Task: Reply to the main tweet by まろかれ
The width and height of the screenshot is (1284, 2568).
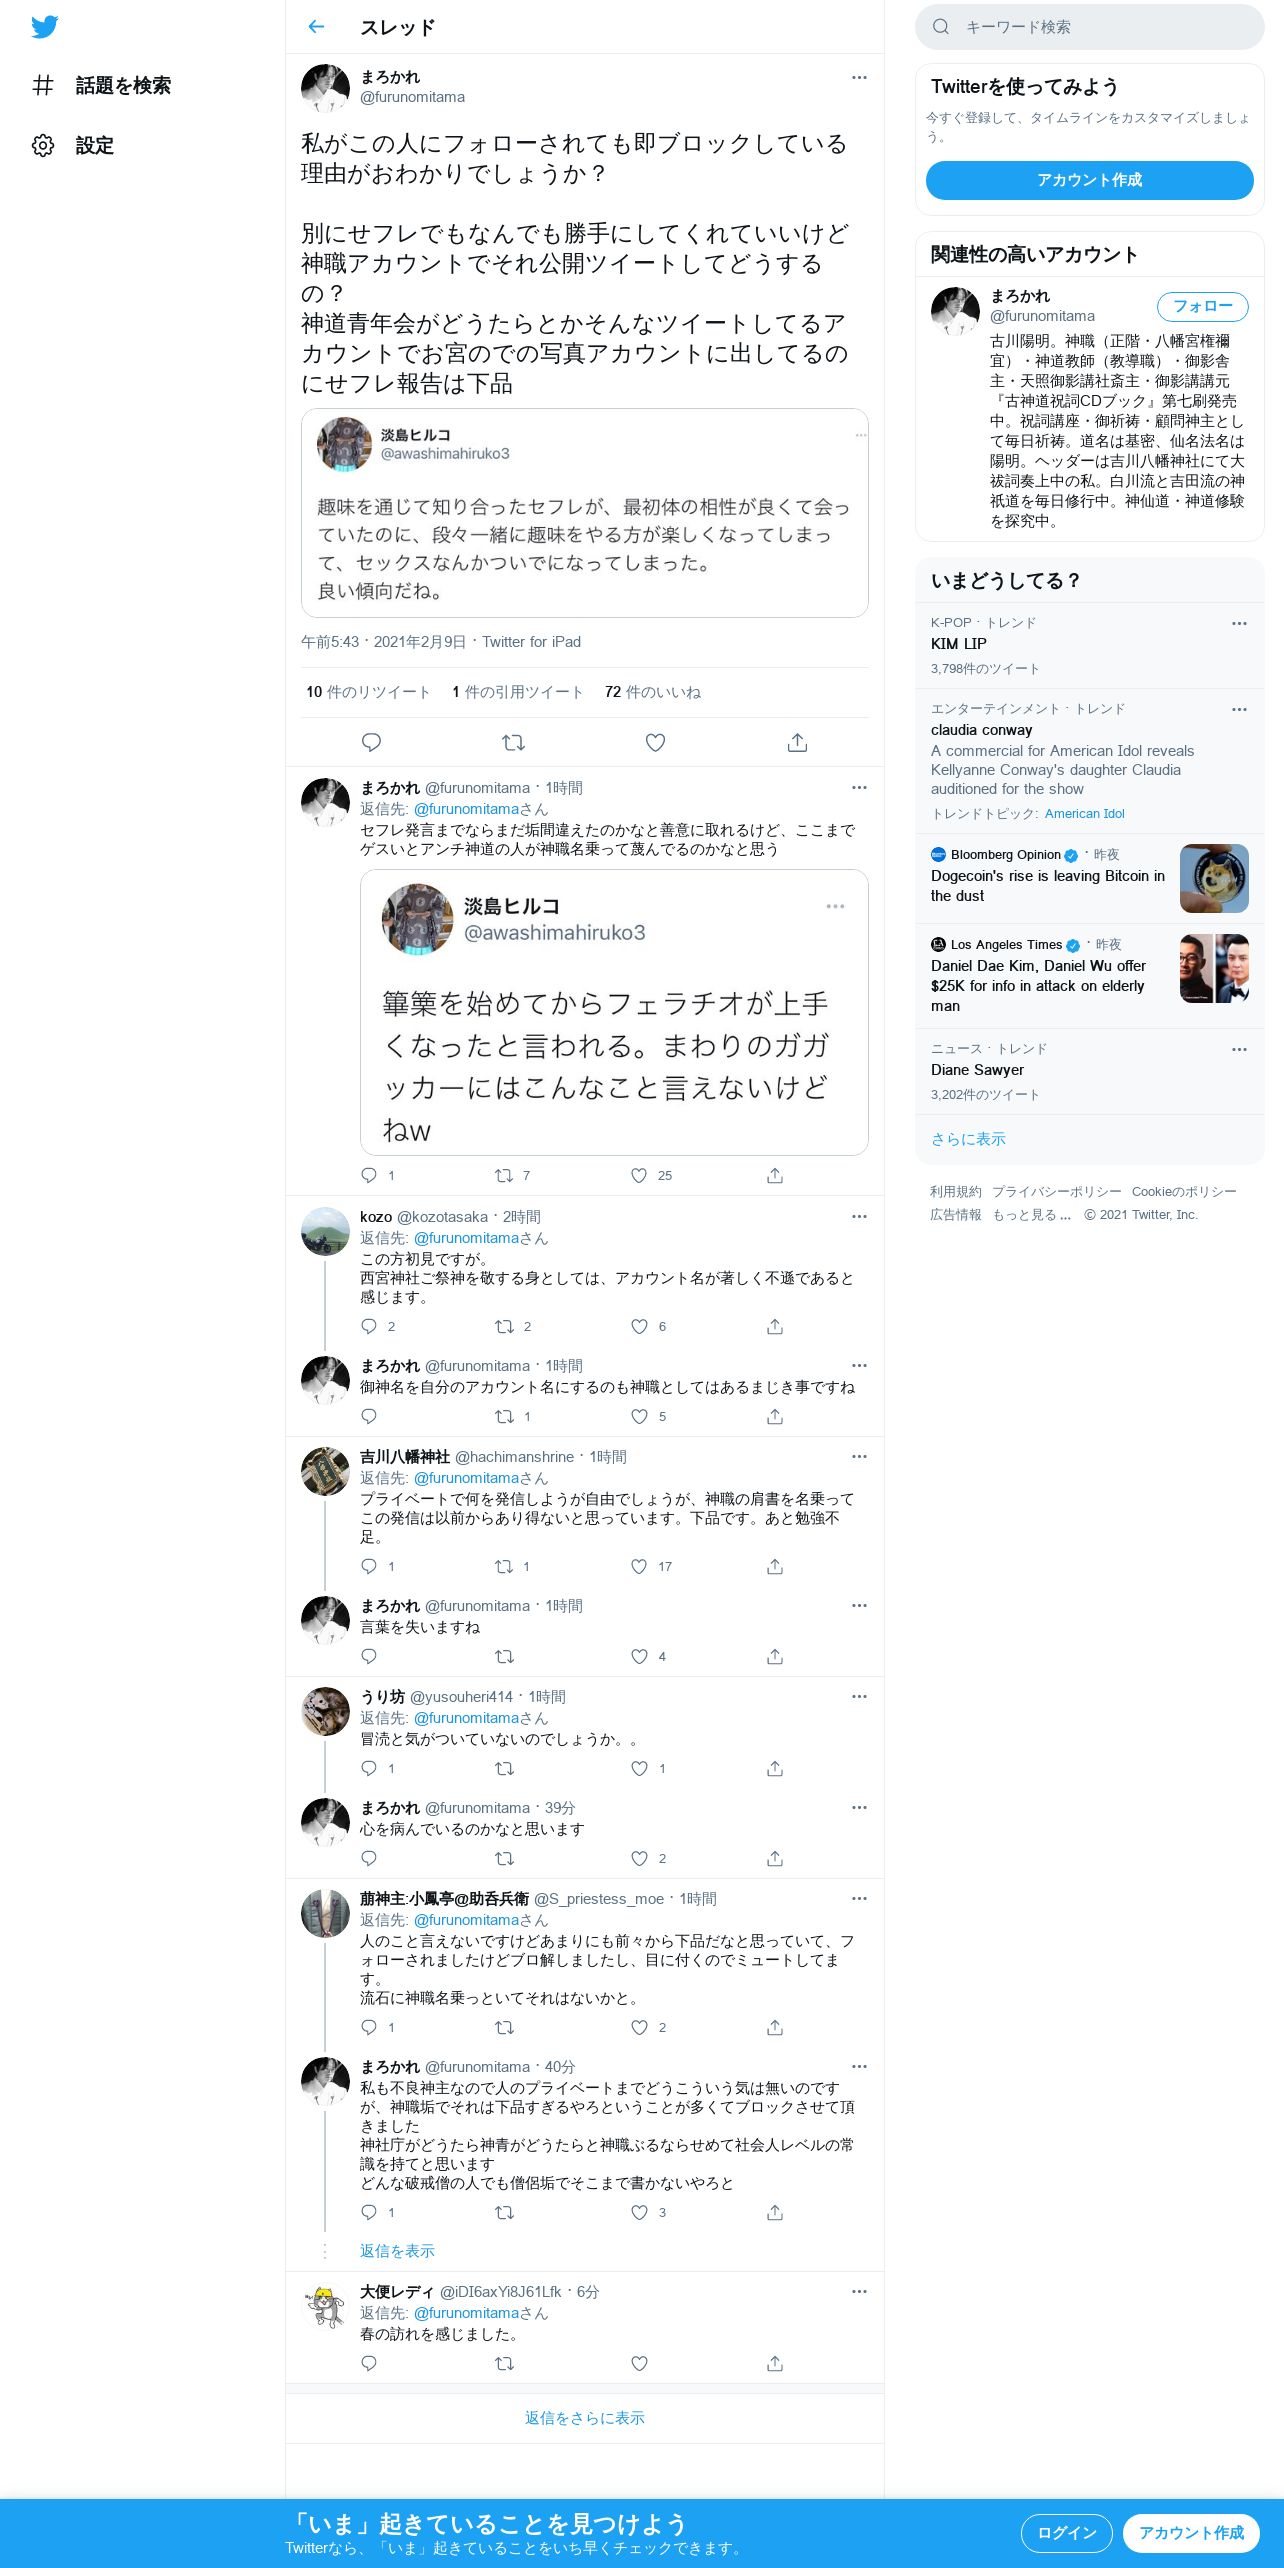Action: pyautogui.click(x=371, y=742)
